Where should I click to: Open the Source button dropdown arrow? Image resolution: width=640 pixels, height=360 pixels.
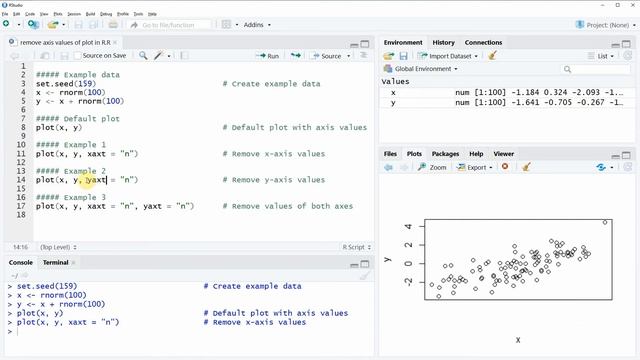coord(349,56)
